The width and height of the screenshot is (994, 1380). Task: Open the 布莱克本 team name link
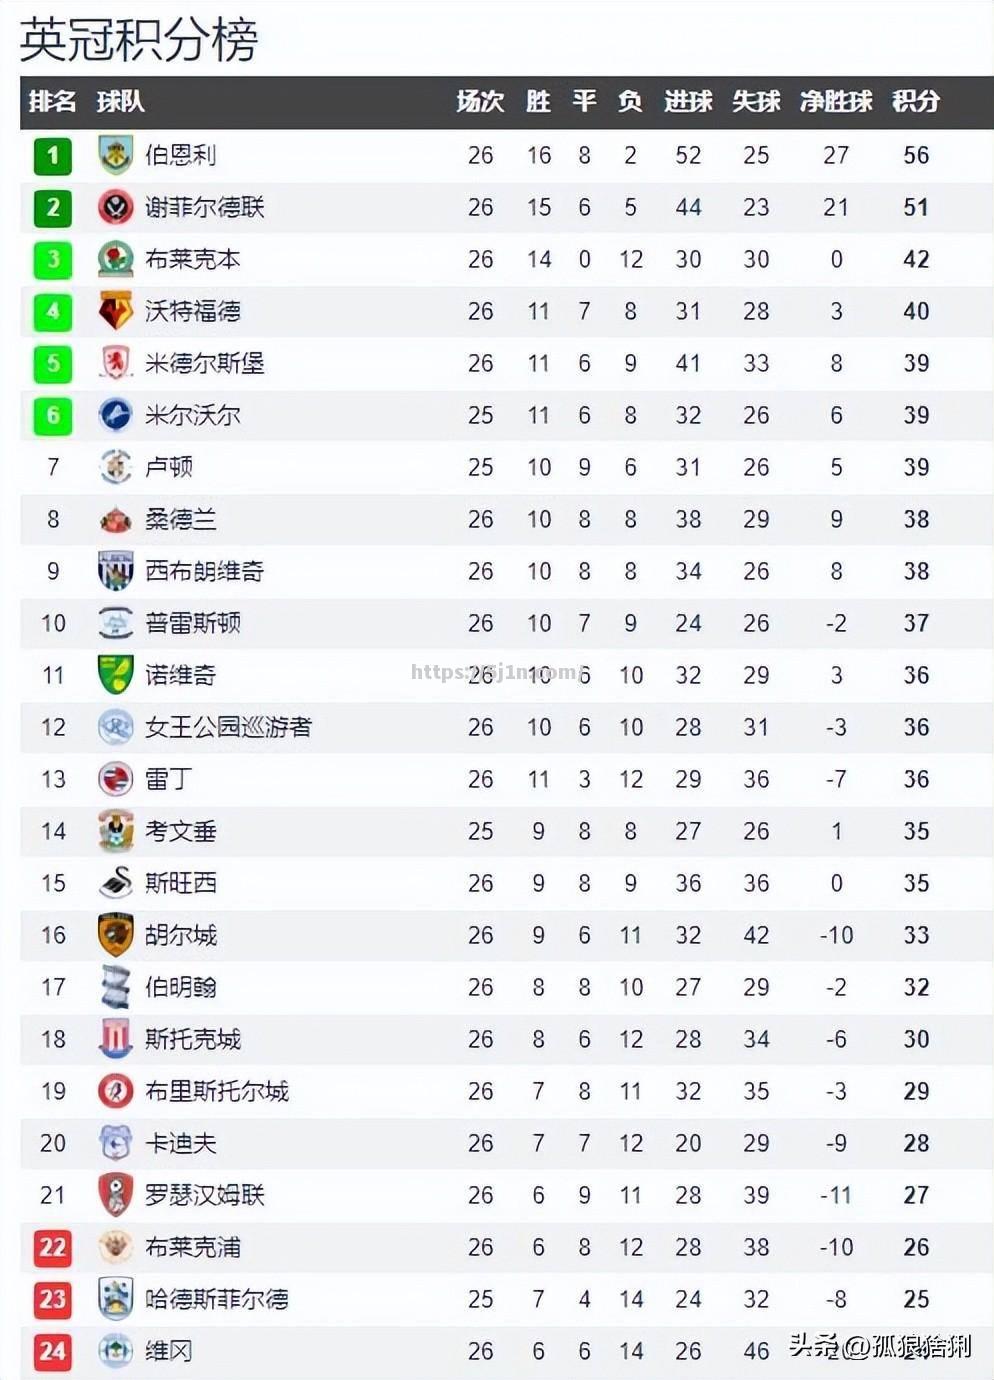pyautogui.click(x=193, y=259)
